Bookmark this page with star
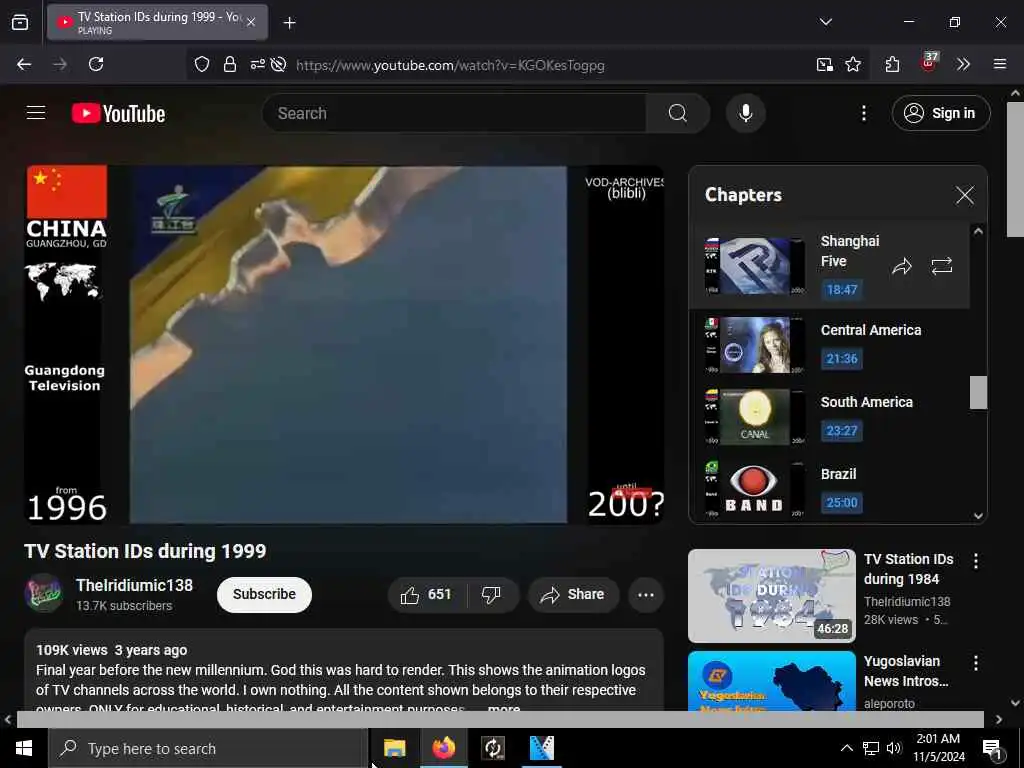Image resolution: width=1024 pixels, height=768 pixels. [852, 64]
